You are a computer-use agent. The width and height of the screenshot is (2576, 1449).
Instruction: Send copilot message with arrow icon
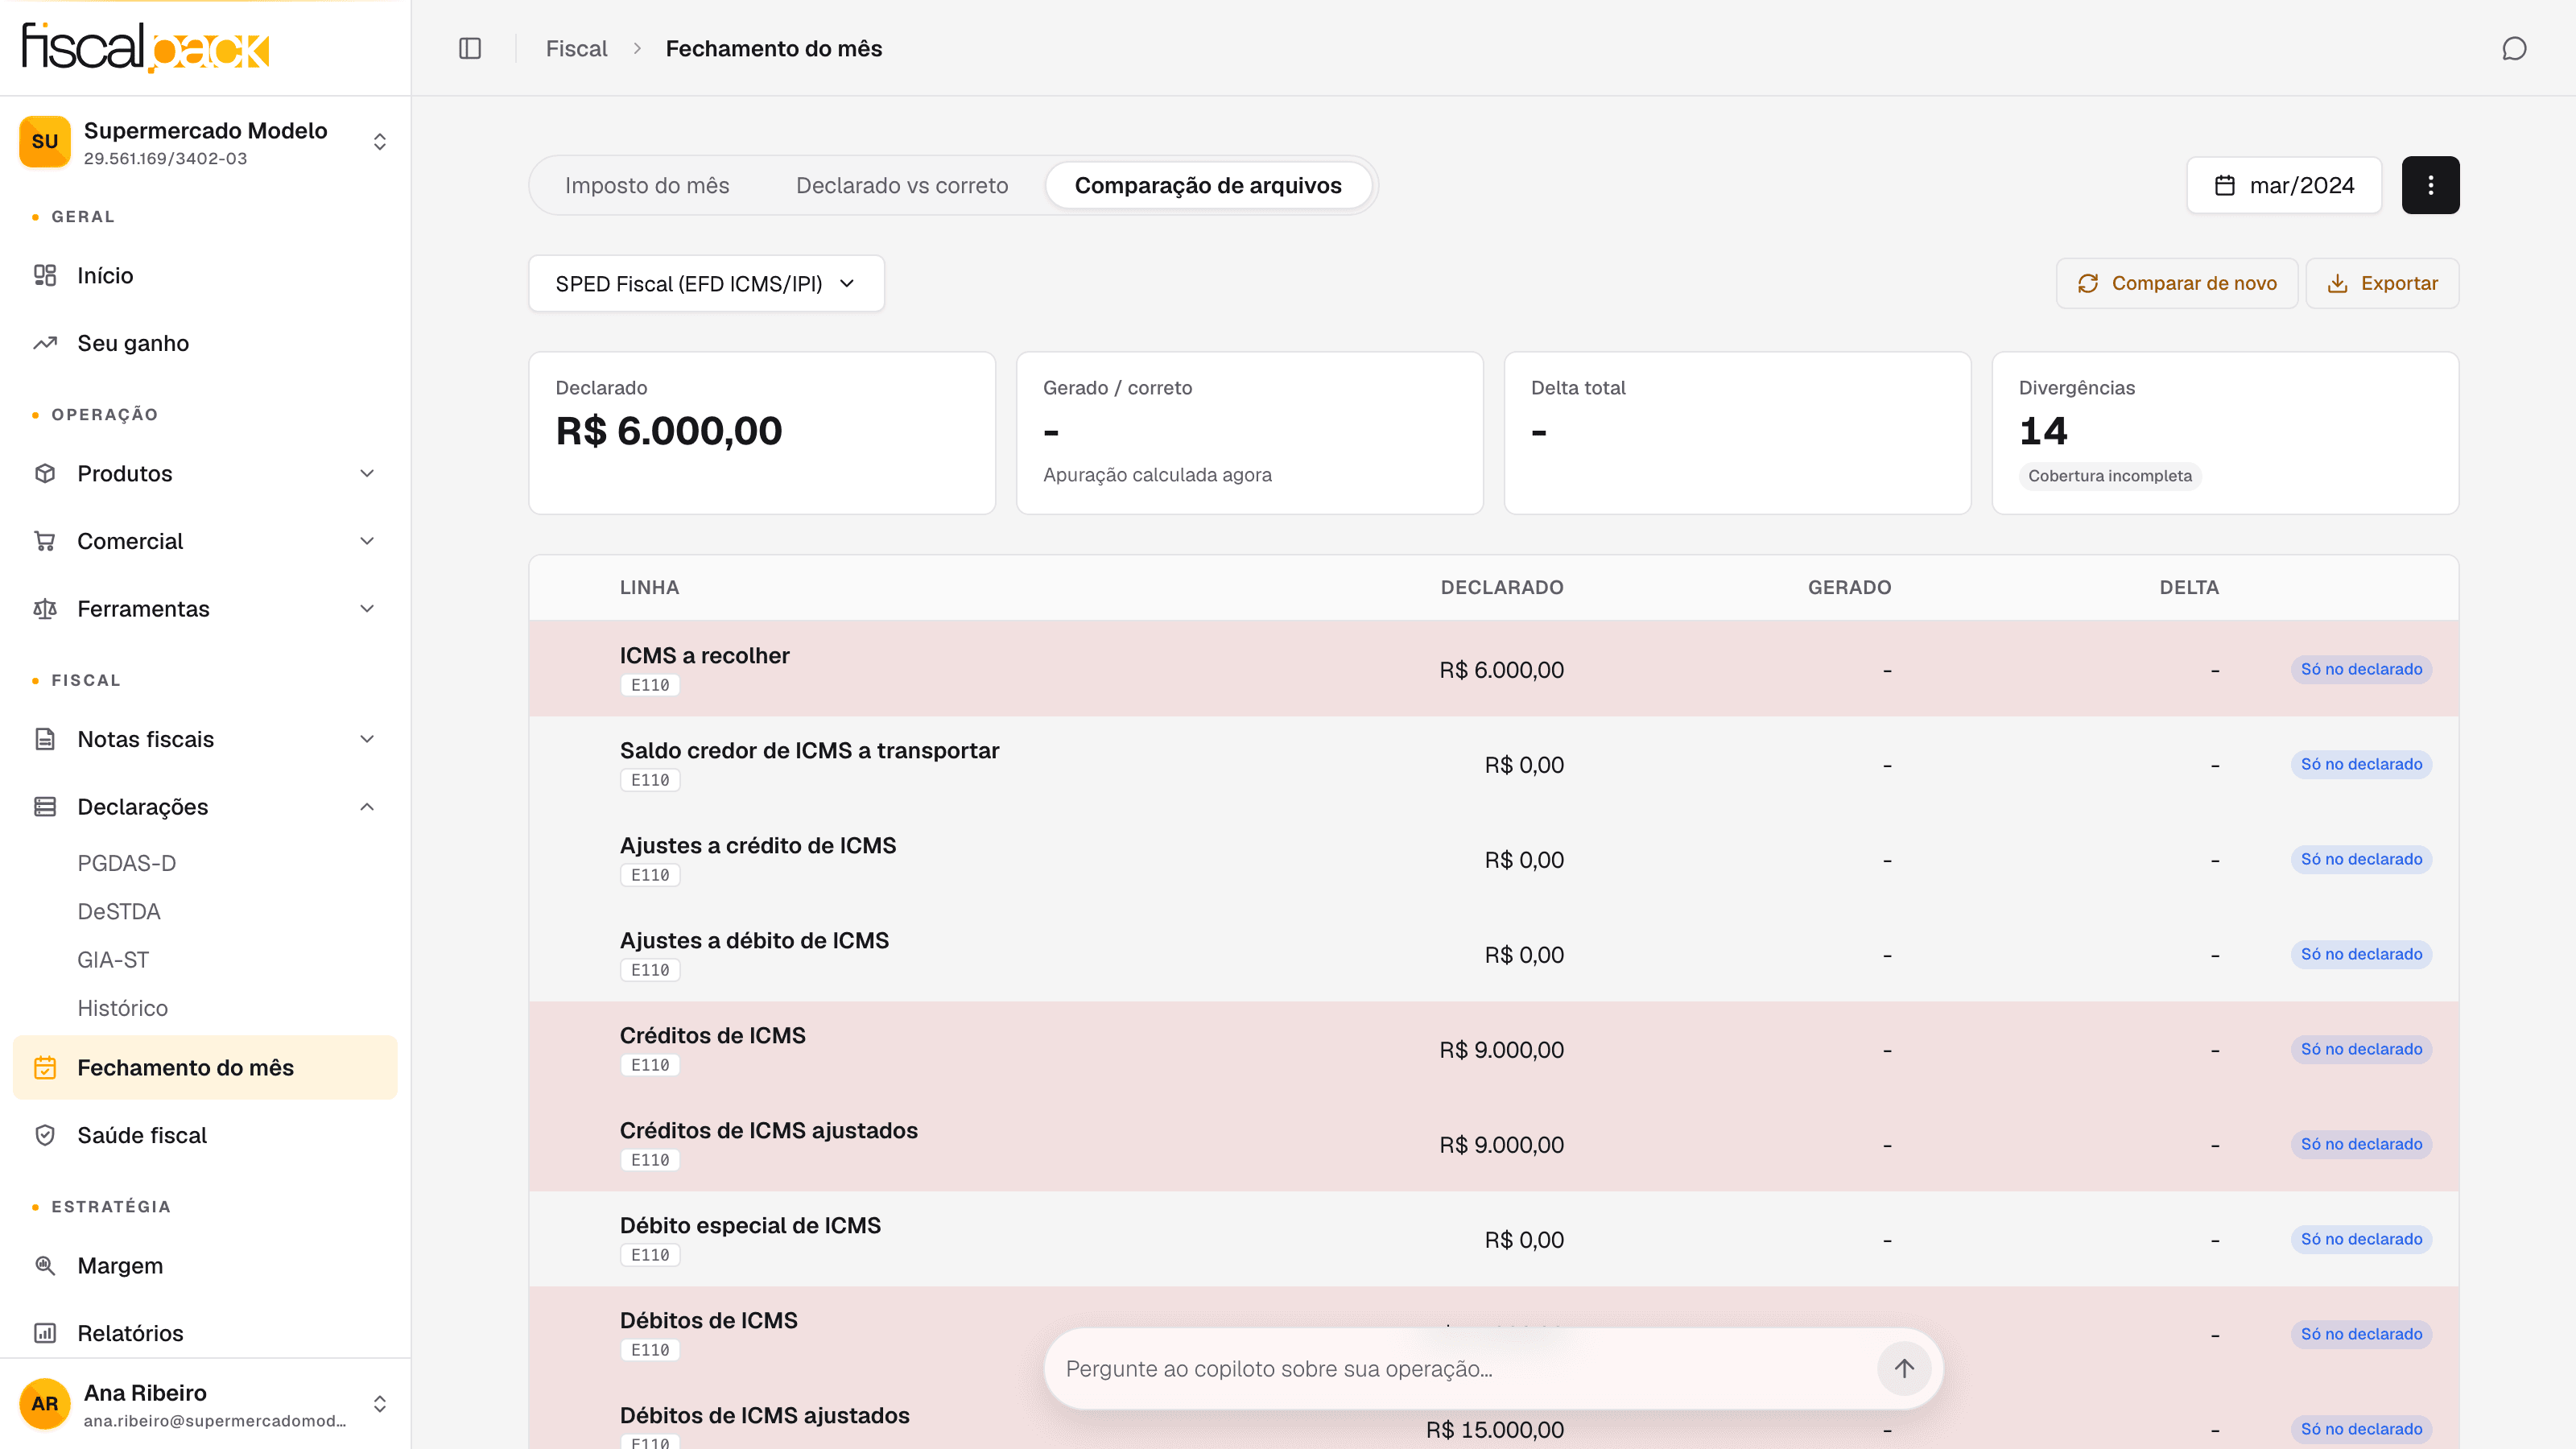(1904, 1367)
